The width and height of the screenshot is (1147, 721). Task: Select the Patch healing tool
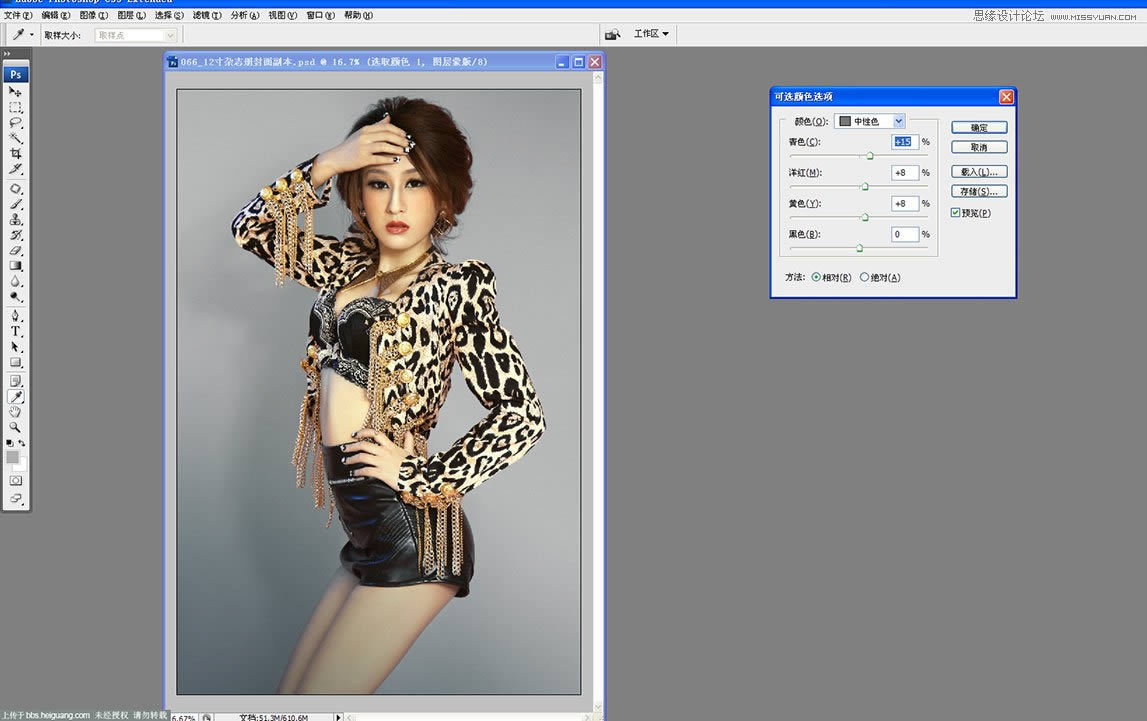15,189
